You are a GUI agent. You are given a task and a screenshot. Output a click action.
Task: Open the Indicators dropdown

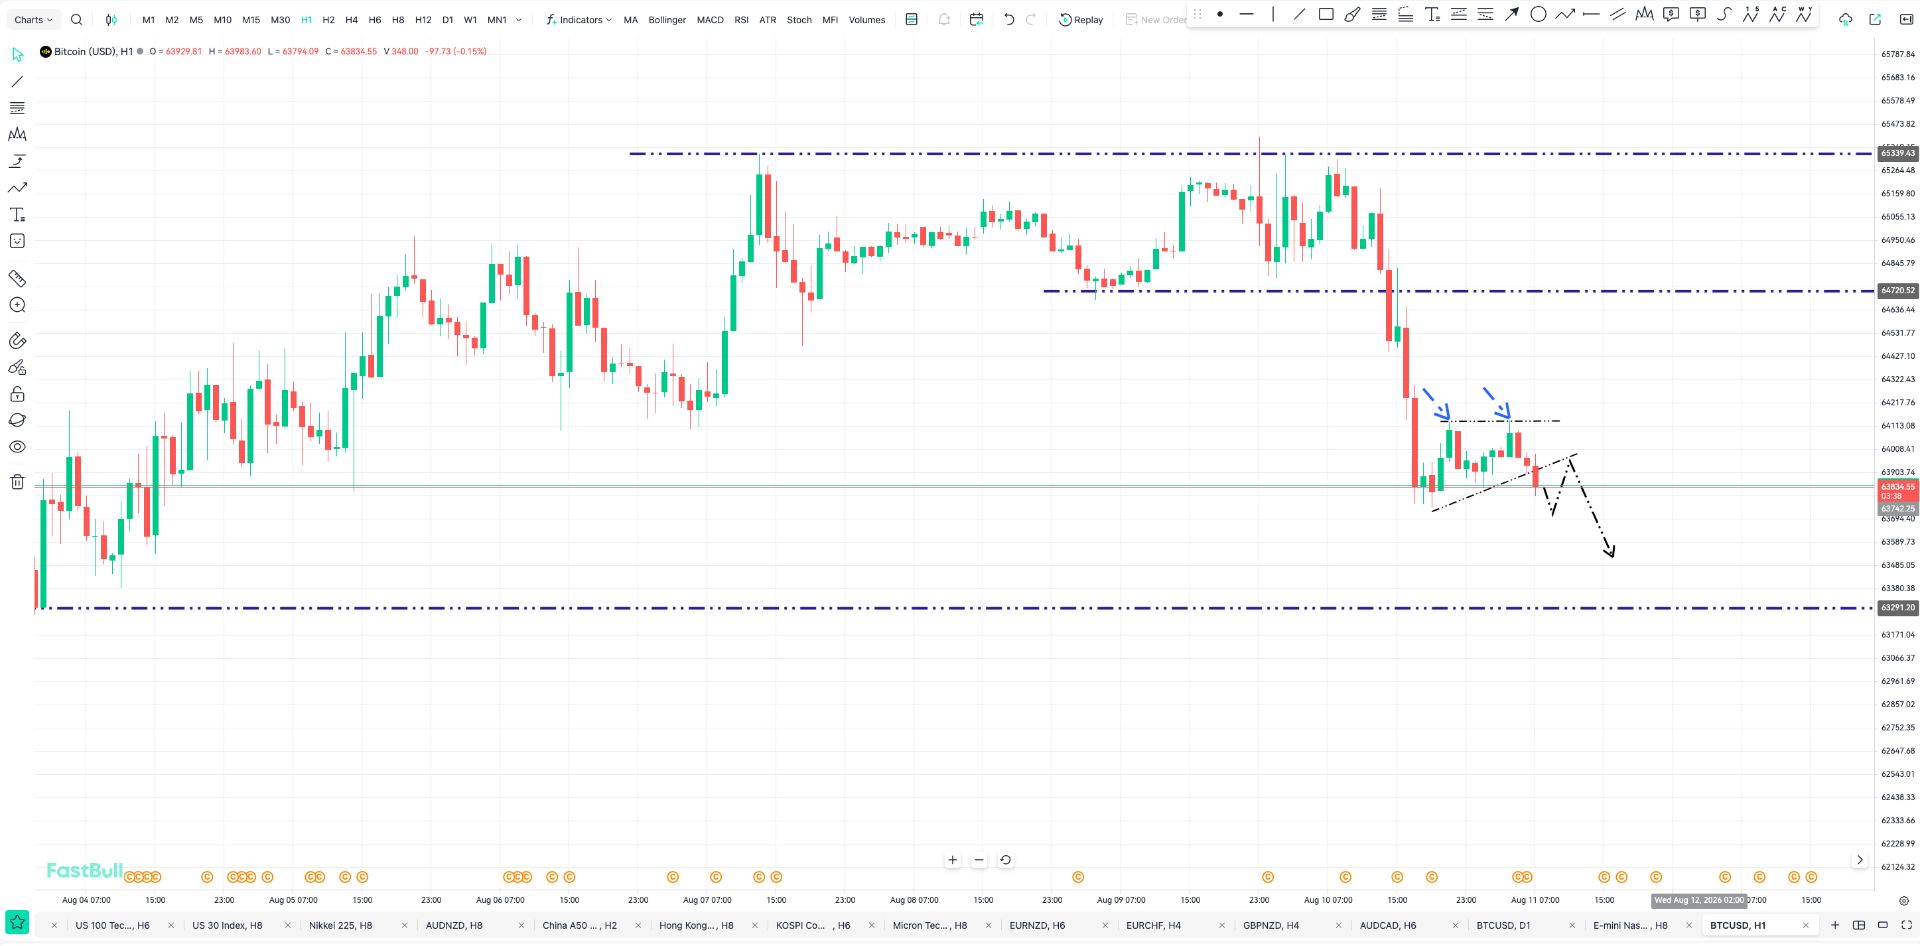tap(579, 20)
